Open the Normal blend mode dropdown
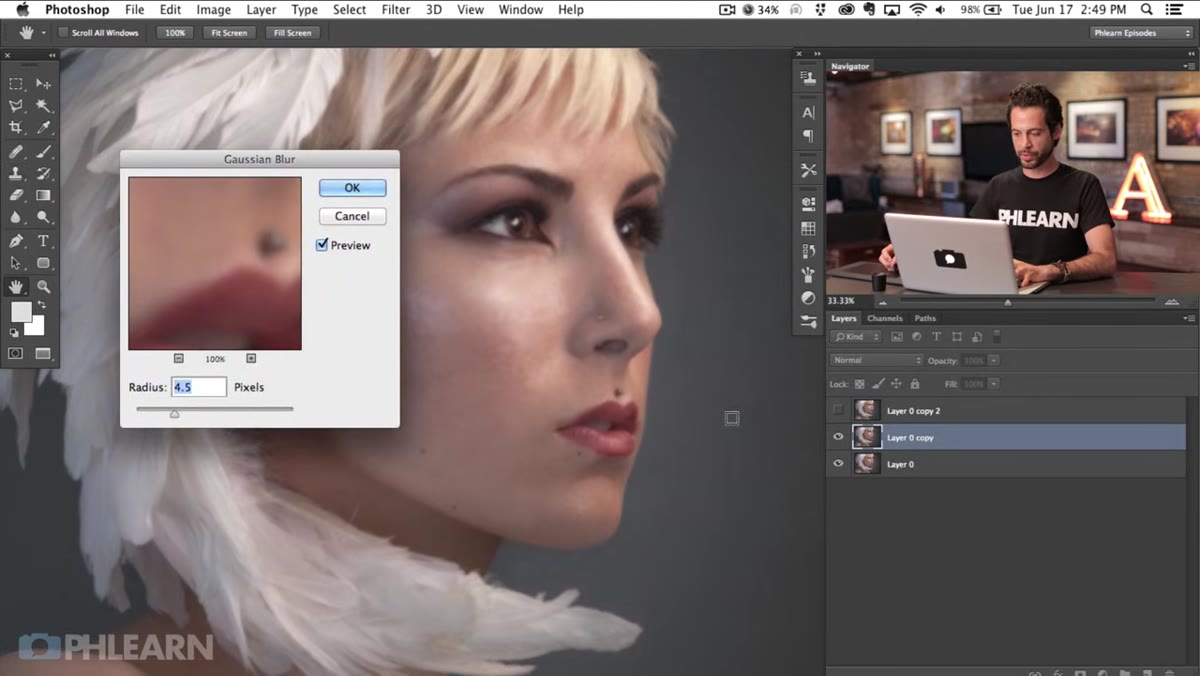1200x676 pixels. [x=877, y=360]
